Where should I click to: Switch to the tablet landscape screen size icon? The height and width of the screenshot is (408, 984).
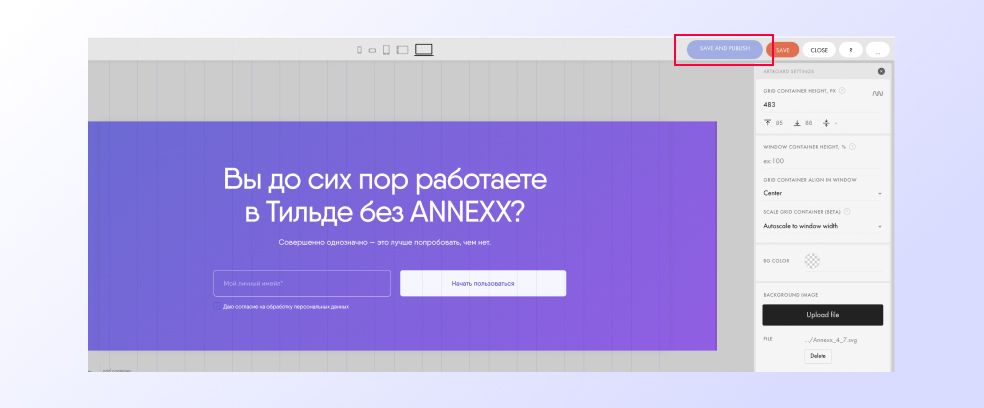(402, 50)
